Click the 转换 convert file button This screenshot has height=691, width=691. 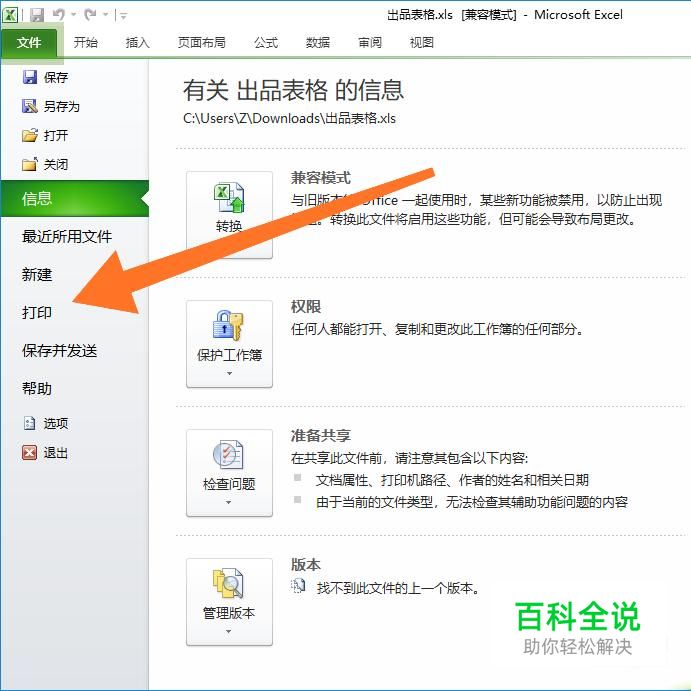coord(229,215)
